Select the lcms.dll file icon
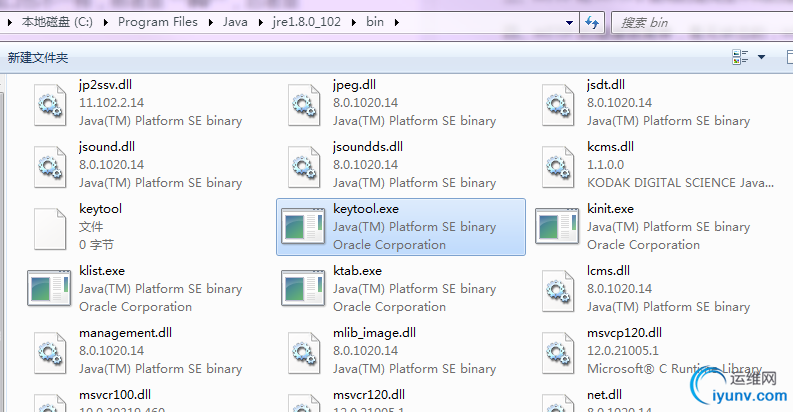793x412 pixels. pyautogui.click(x=558, y=291)
